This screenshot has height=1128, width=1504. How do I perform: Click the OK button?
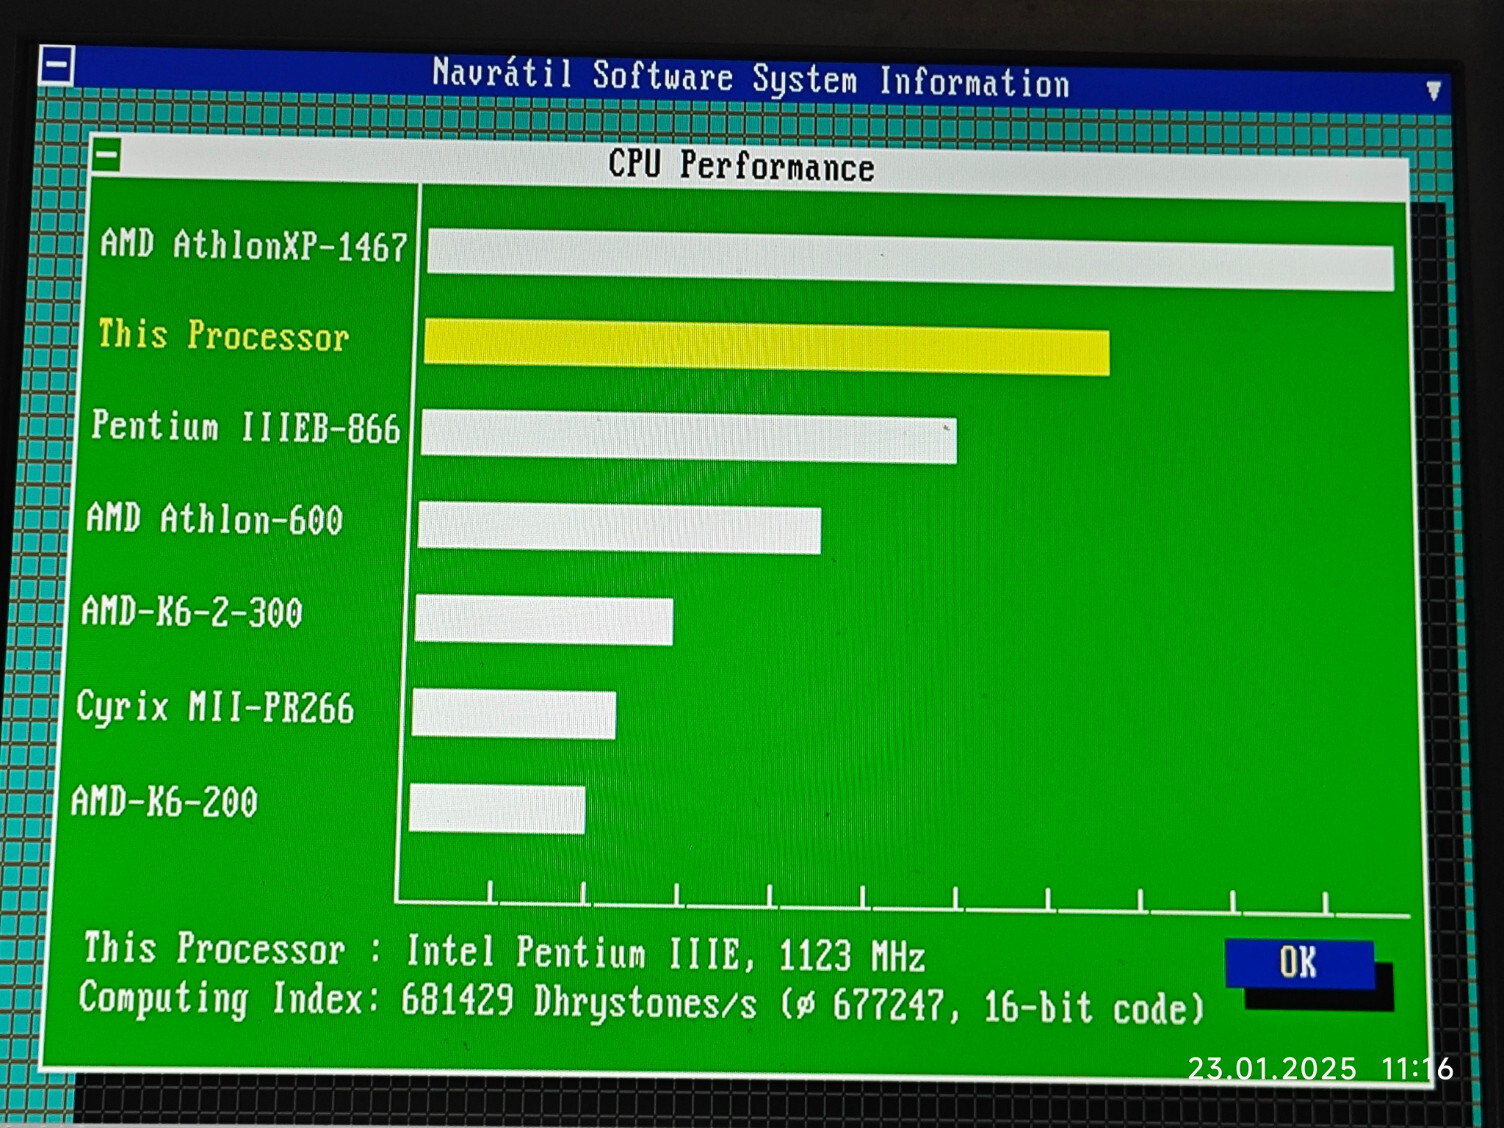[1299, 963]
